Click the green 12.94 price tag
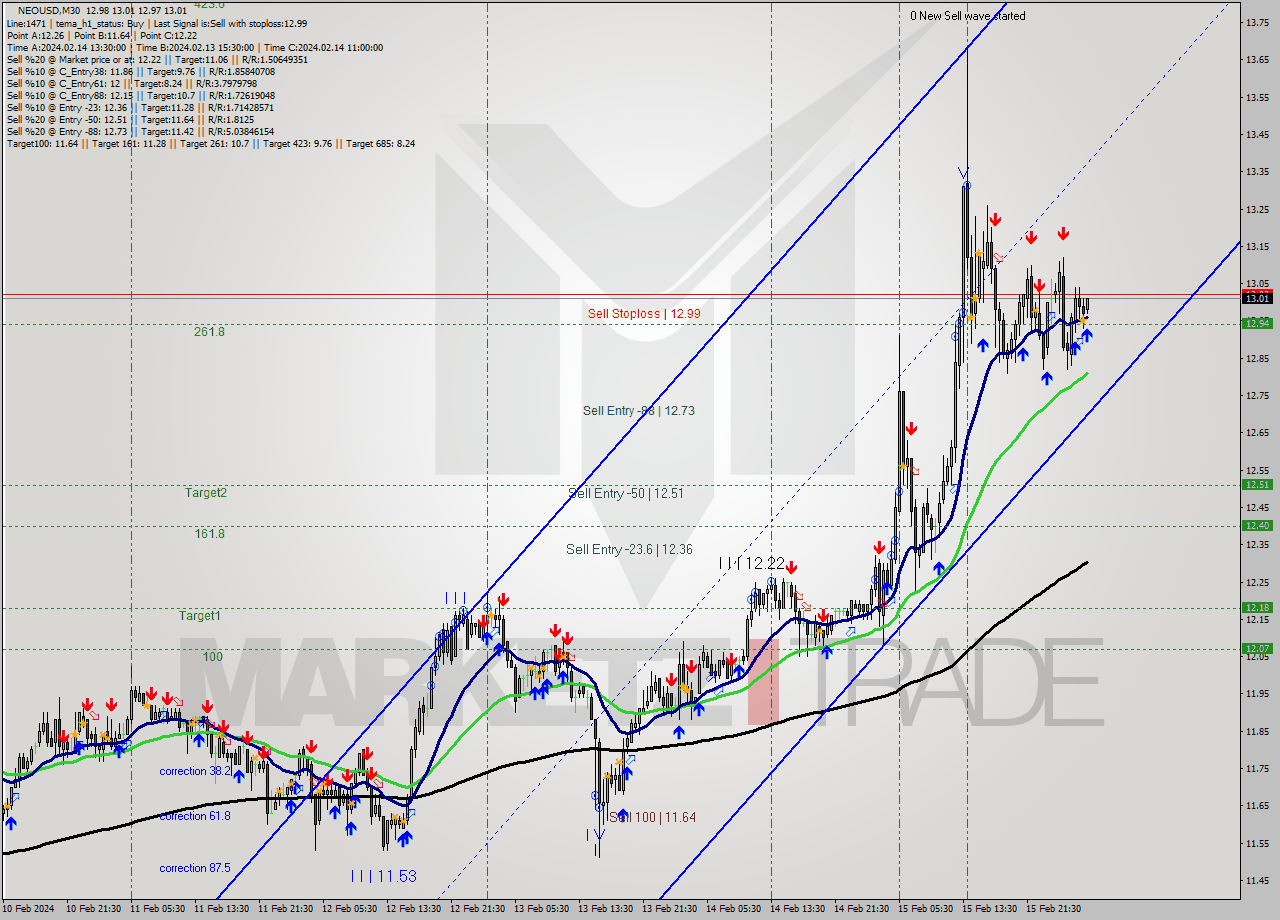 click(x=1257, y=323)
